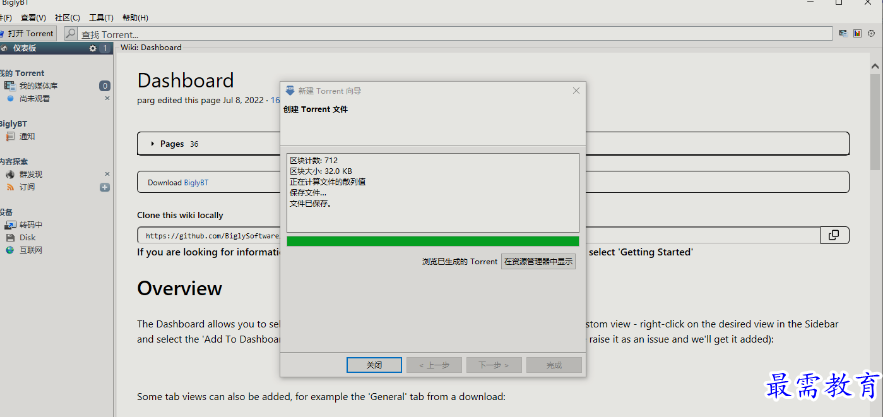Image resolution: width=888 pixels, height=417 pixels.
Task: Select 群发现 in the sidebar
Action: 31,175
